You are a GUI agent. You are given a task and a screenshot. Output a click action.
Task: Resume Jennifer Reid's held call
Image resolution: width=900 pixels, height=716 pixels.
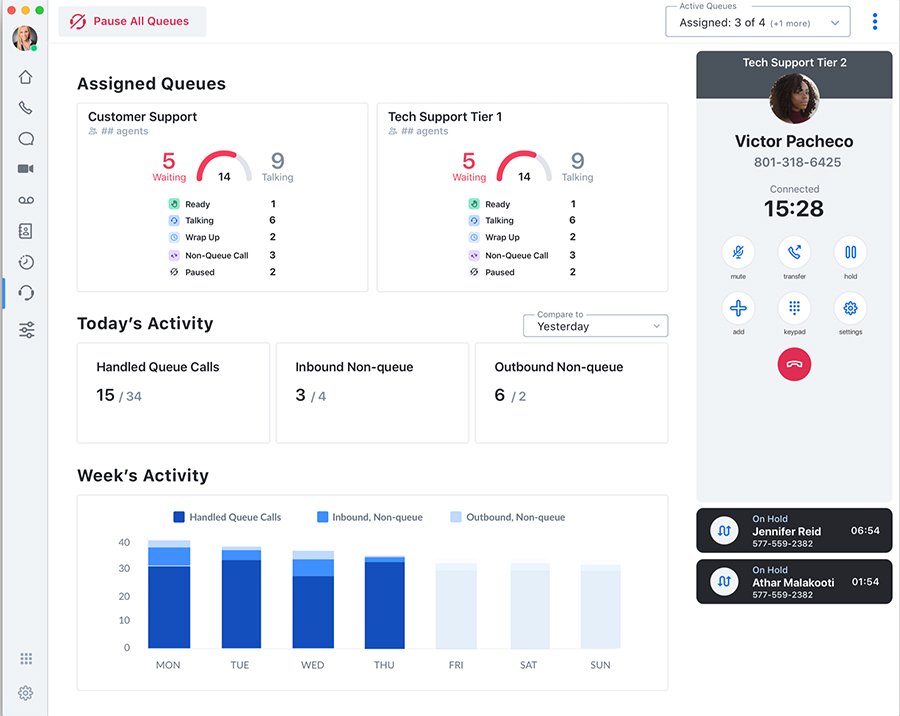[724, 530]
